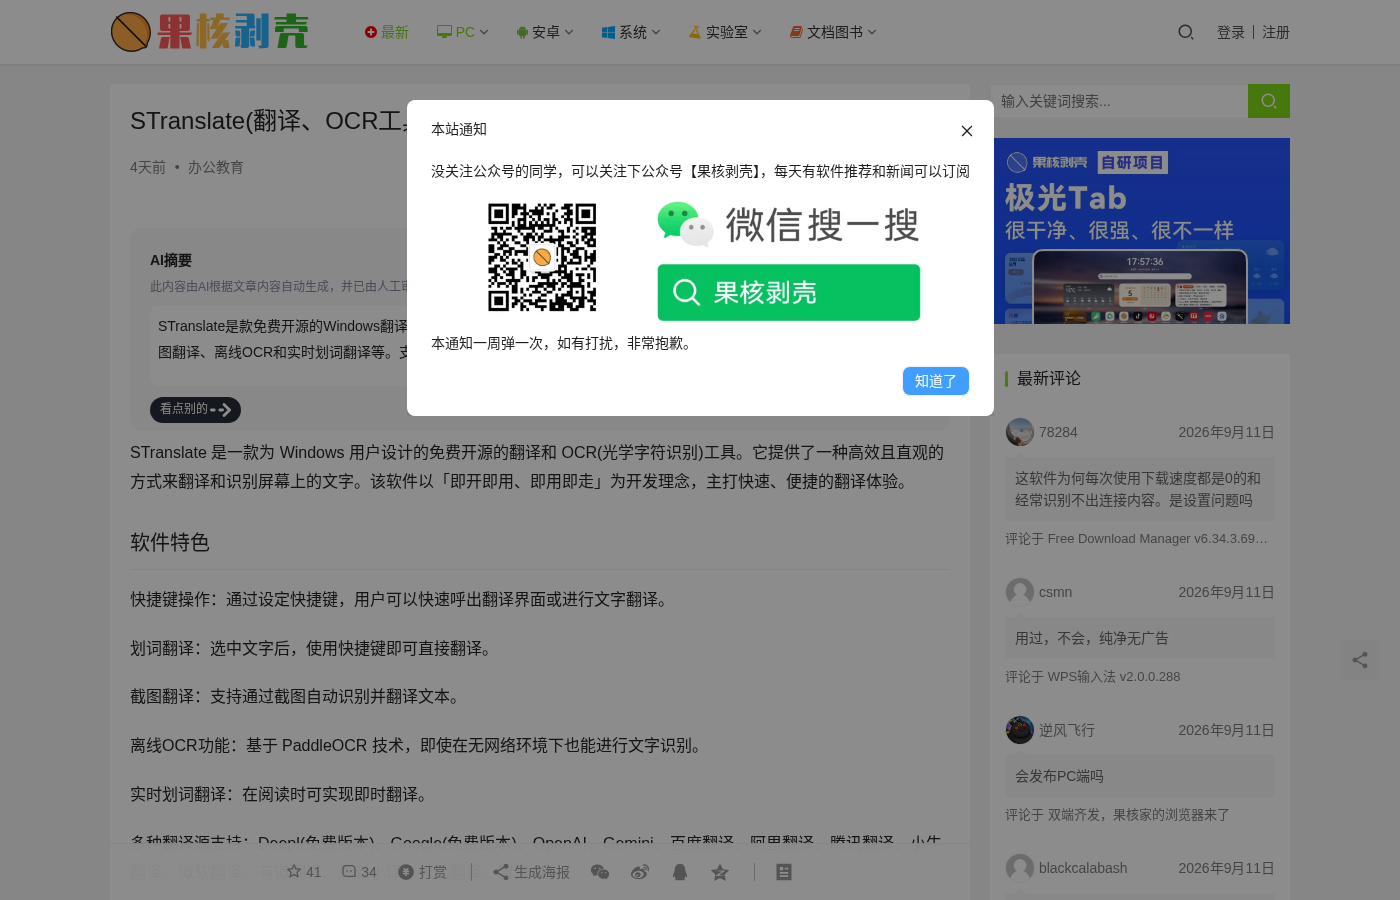This screenshot has width=1400, height=900.
Task: Click the comment count 34 icon
Action: [359, 872]
